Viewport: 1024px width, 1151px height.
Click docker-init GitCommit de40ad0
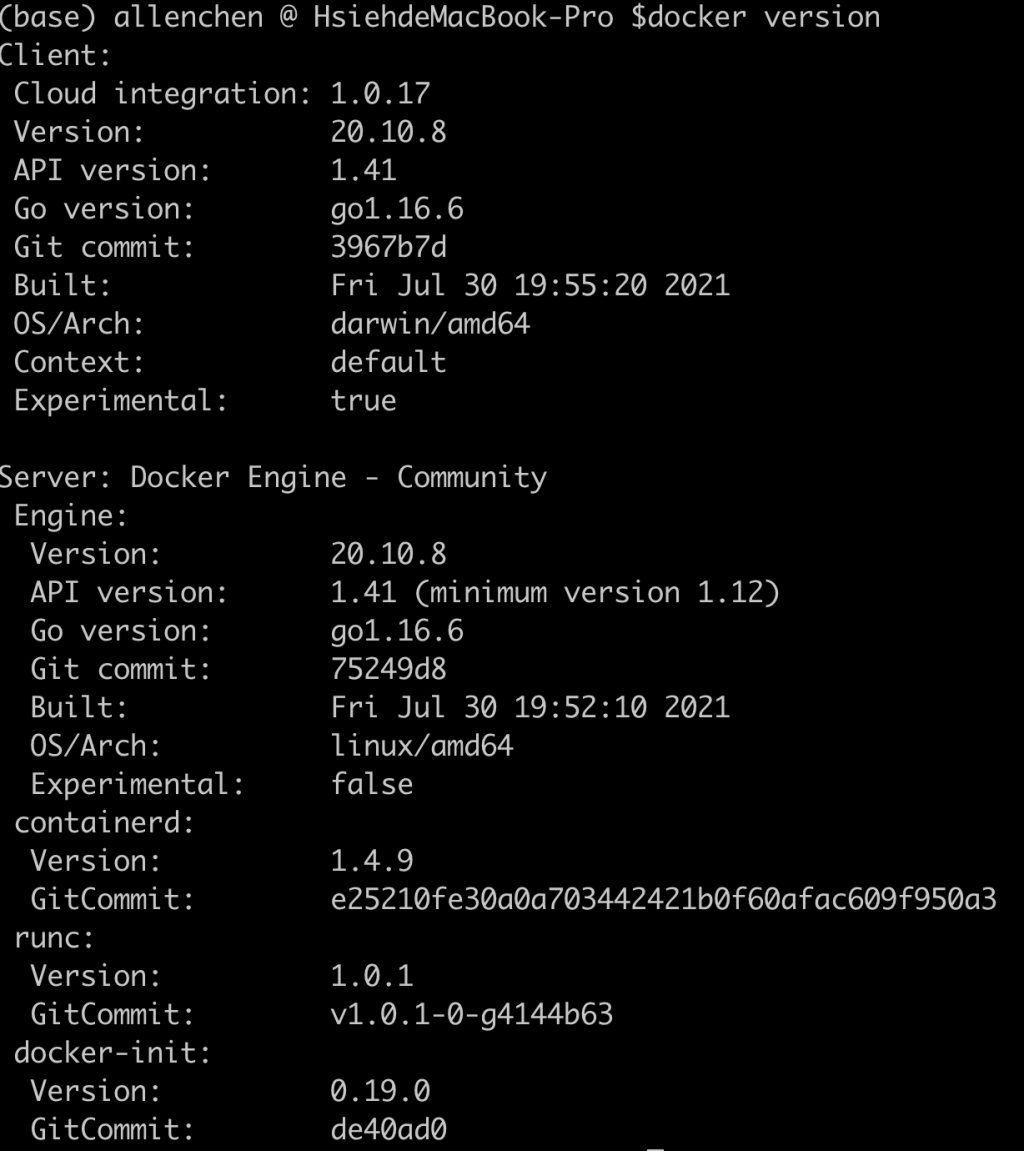[388, 1130]
